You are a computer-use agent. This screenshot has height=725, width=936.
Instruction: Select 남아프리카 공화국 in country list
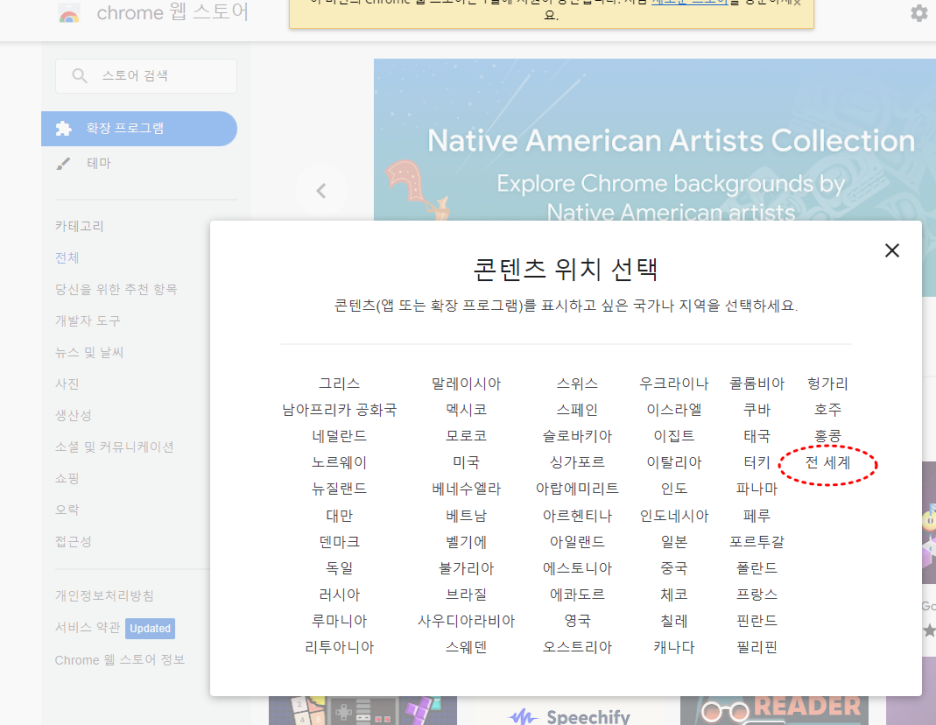coord(339,410)
